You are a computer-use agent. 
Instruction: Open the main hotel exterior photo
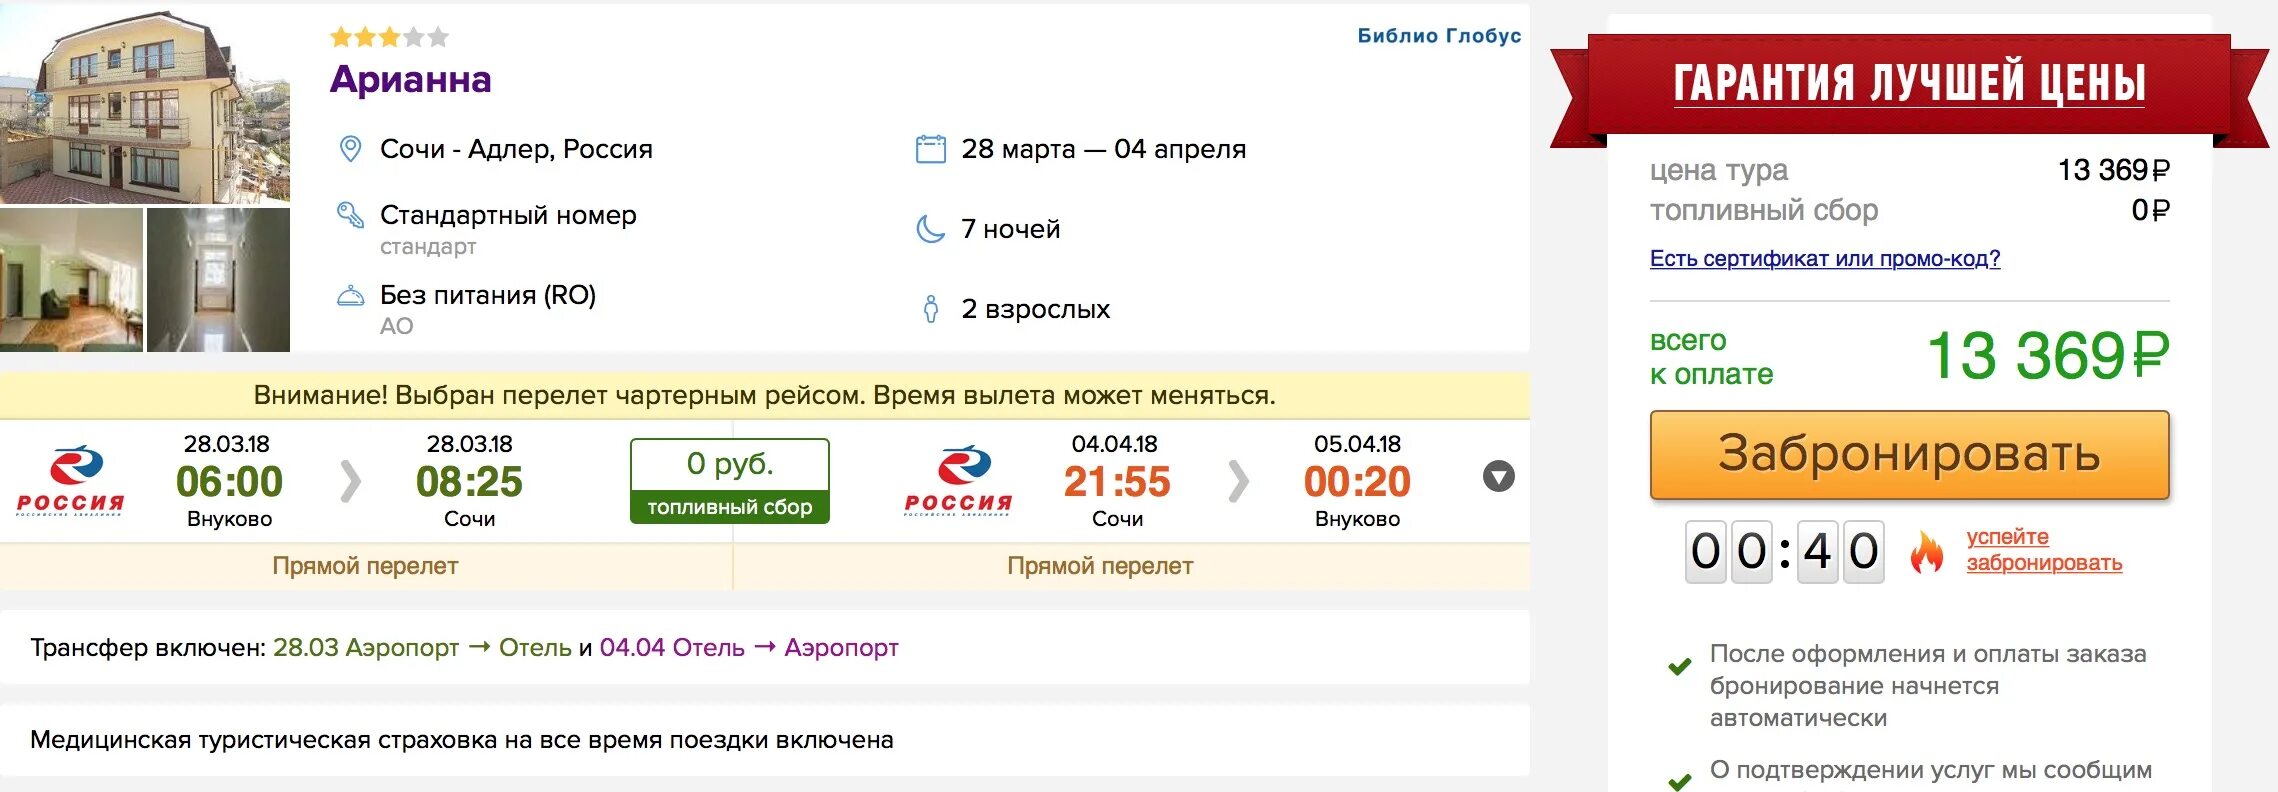(x=145, y=104)
